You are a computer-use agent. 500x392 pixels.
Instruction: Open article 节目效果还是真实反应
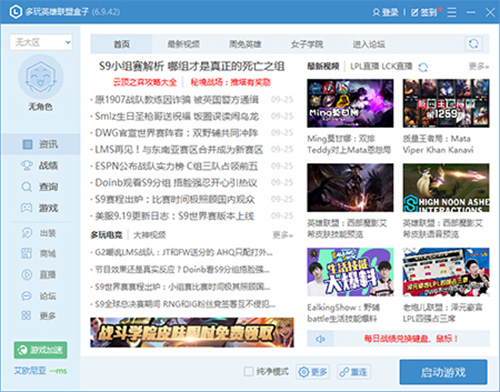tap(182, 269)
